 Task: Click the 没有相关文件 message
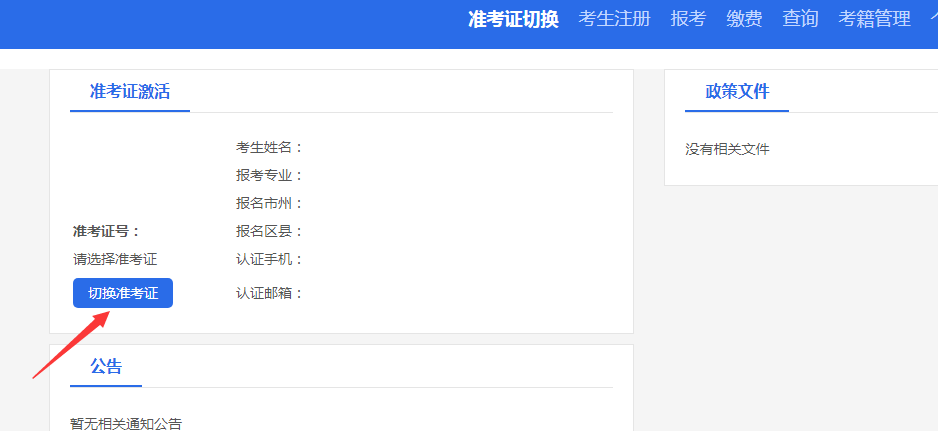click(x=727, y=150)
